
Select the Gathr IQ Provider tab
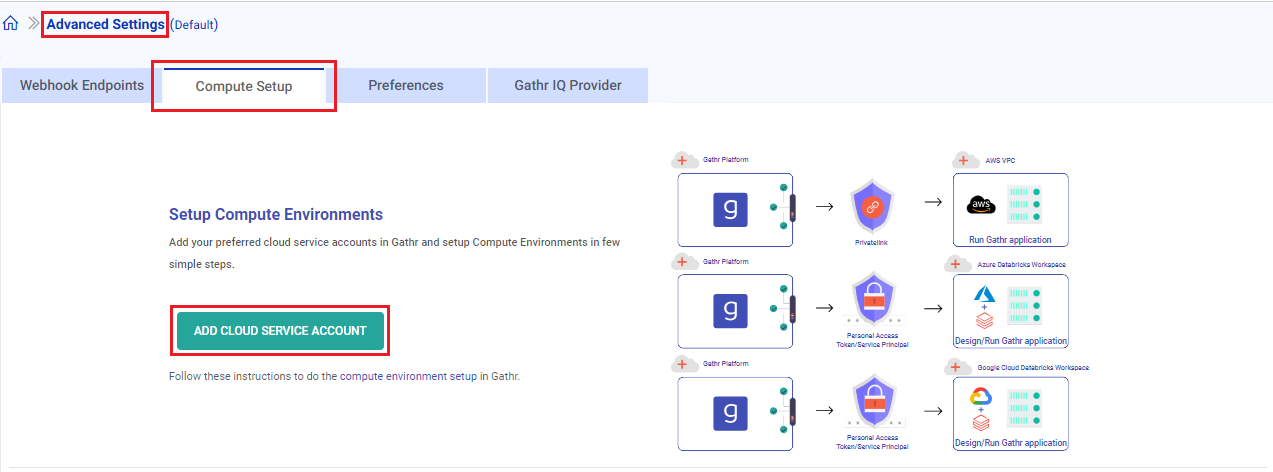[567, 86]
